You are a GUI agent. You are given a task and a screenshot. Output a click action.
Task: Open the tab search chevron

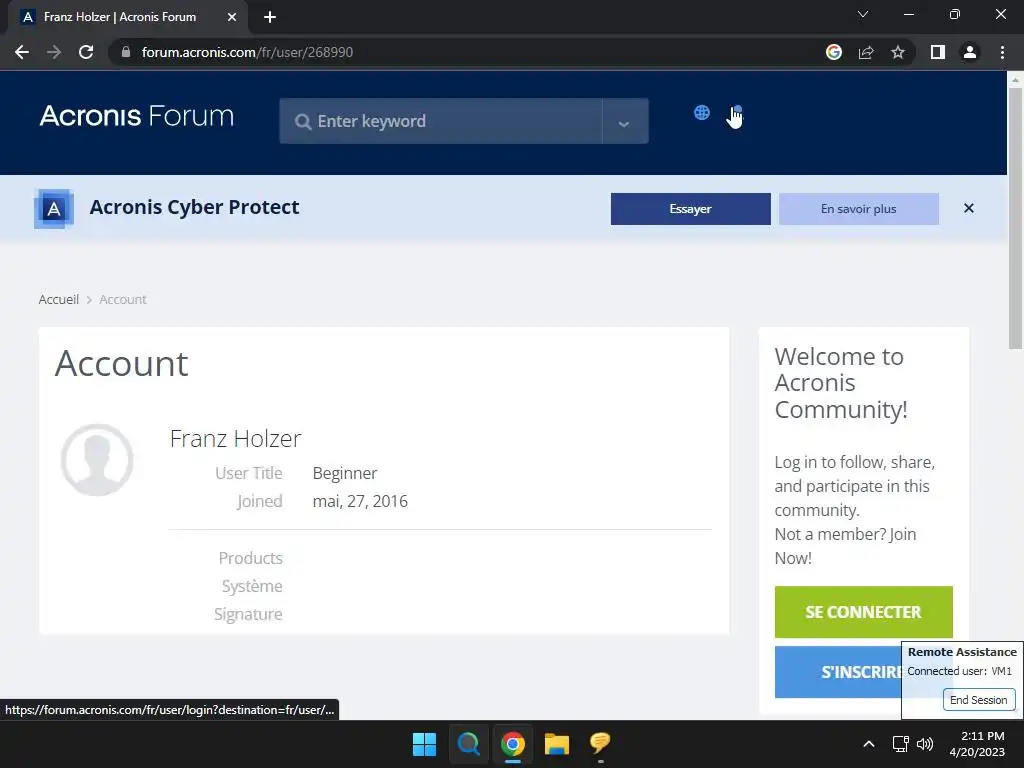pos(863,14)
